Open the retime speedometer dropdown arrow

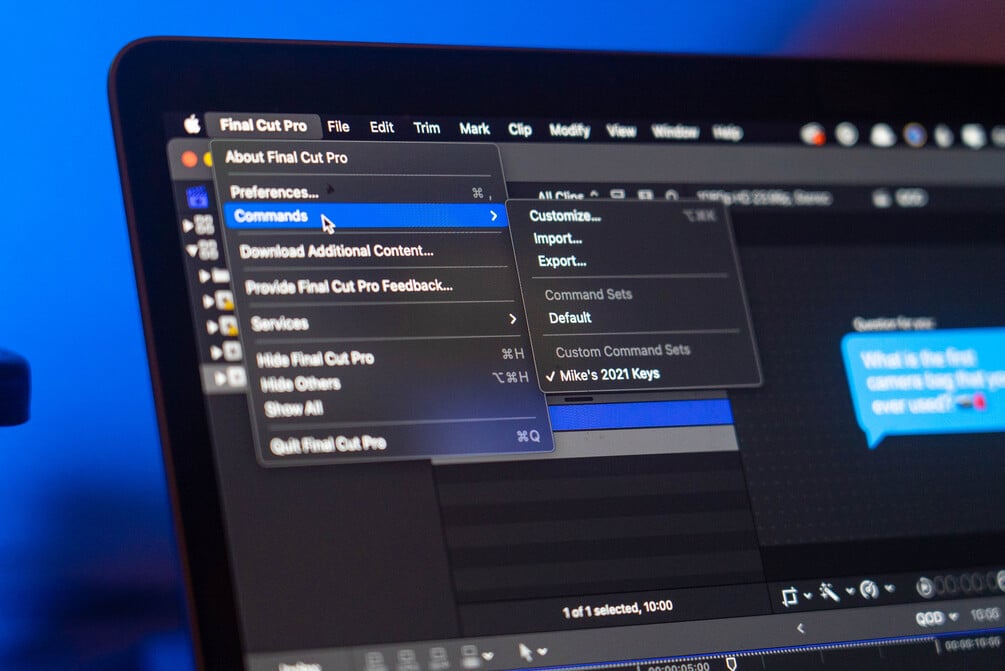[x=889, y=587]
